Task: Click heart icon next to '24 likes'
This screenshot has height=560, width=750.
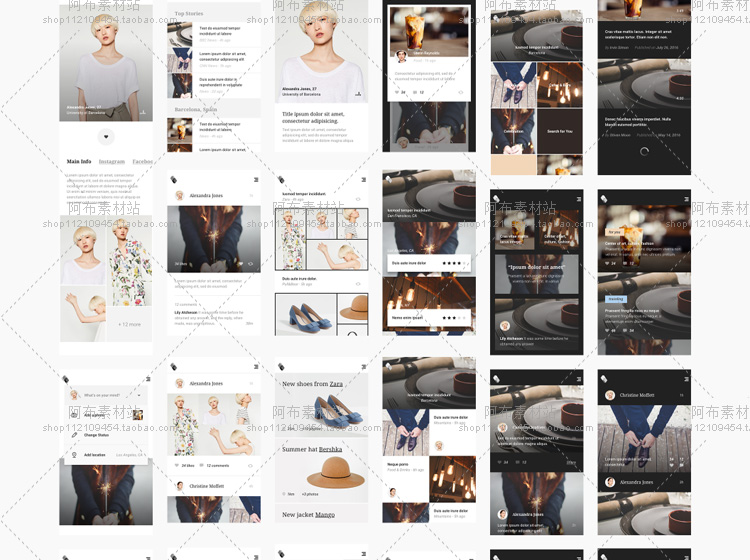Action: tap(177, 465)
